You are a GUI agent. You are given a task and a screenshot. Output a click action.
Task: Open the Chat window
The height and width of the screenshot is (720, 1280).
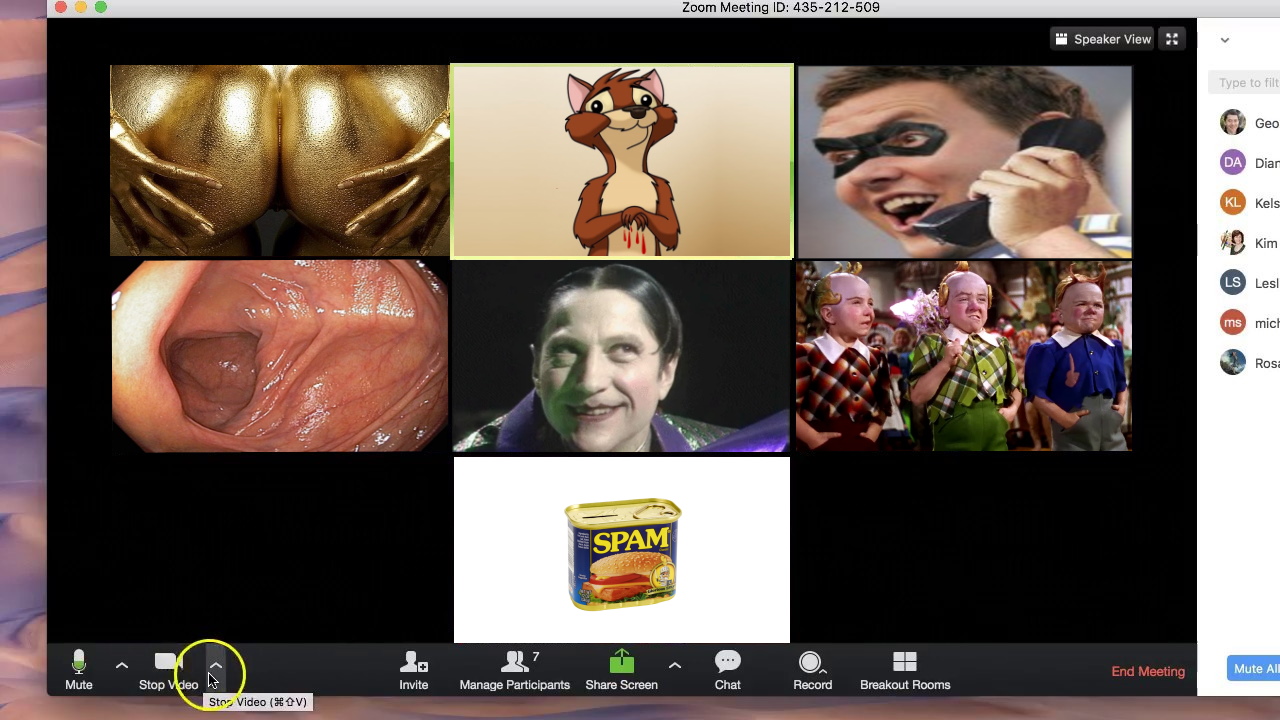tap(727, 670)
